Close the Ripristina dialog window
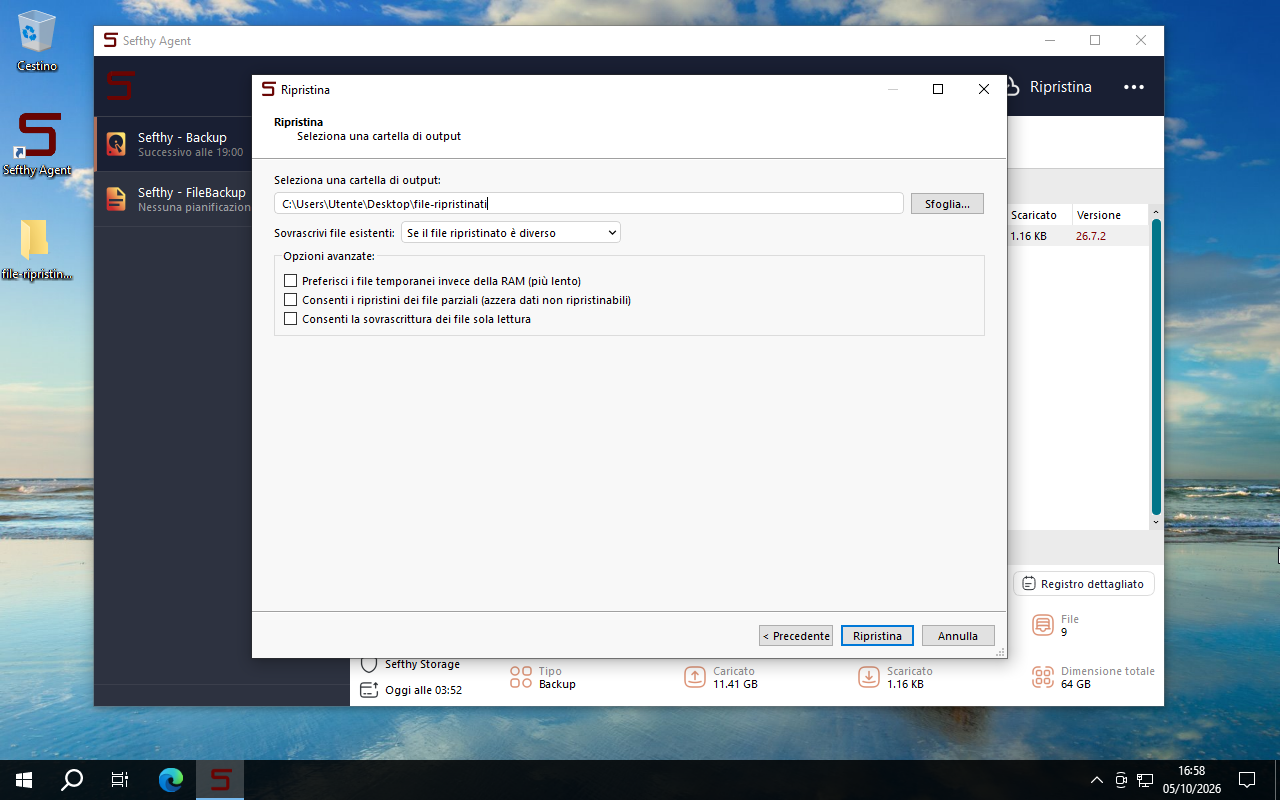This screenshot has height=800, width=1280. pos(984,89)
